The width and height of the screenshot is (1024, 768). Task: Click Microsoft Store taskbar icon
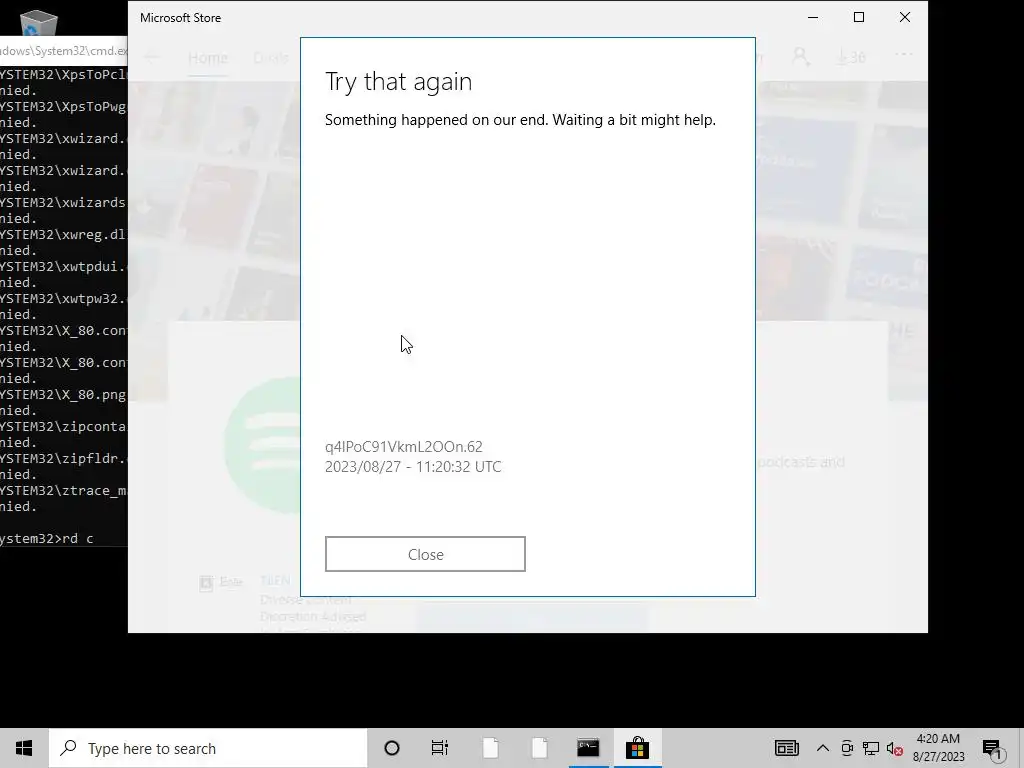coord(637,748)
